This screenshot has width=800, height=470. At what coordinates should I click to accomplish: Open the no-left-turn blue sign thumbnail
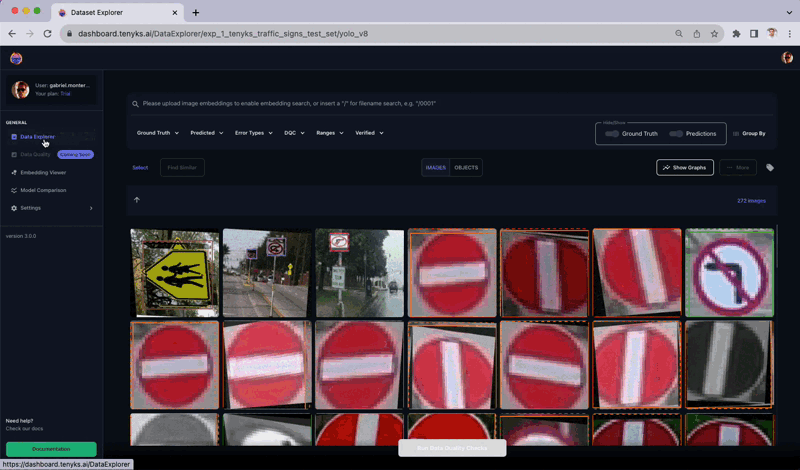coord(729,273)
